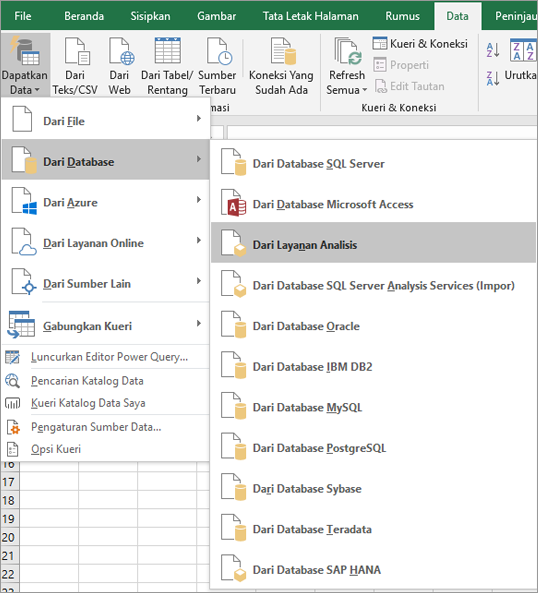Select the Dari Database menu item
The height and width of the screenshot is (593, 538).
(x=105, y=159)
